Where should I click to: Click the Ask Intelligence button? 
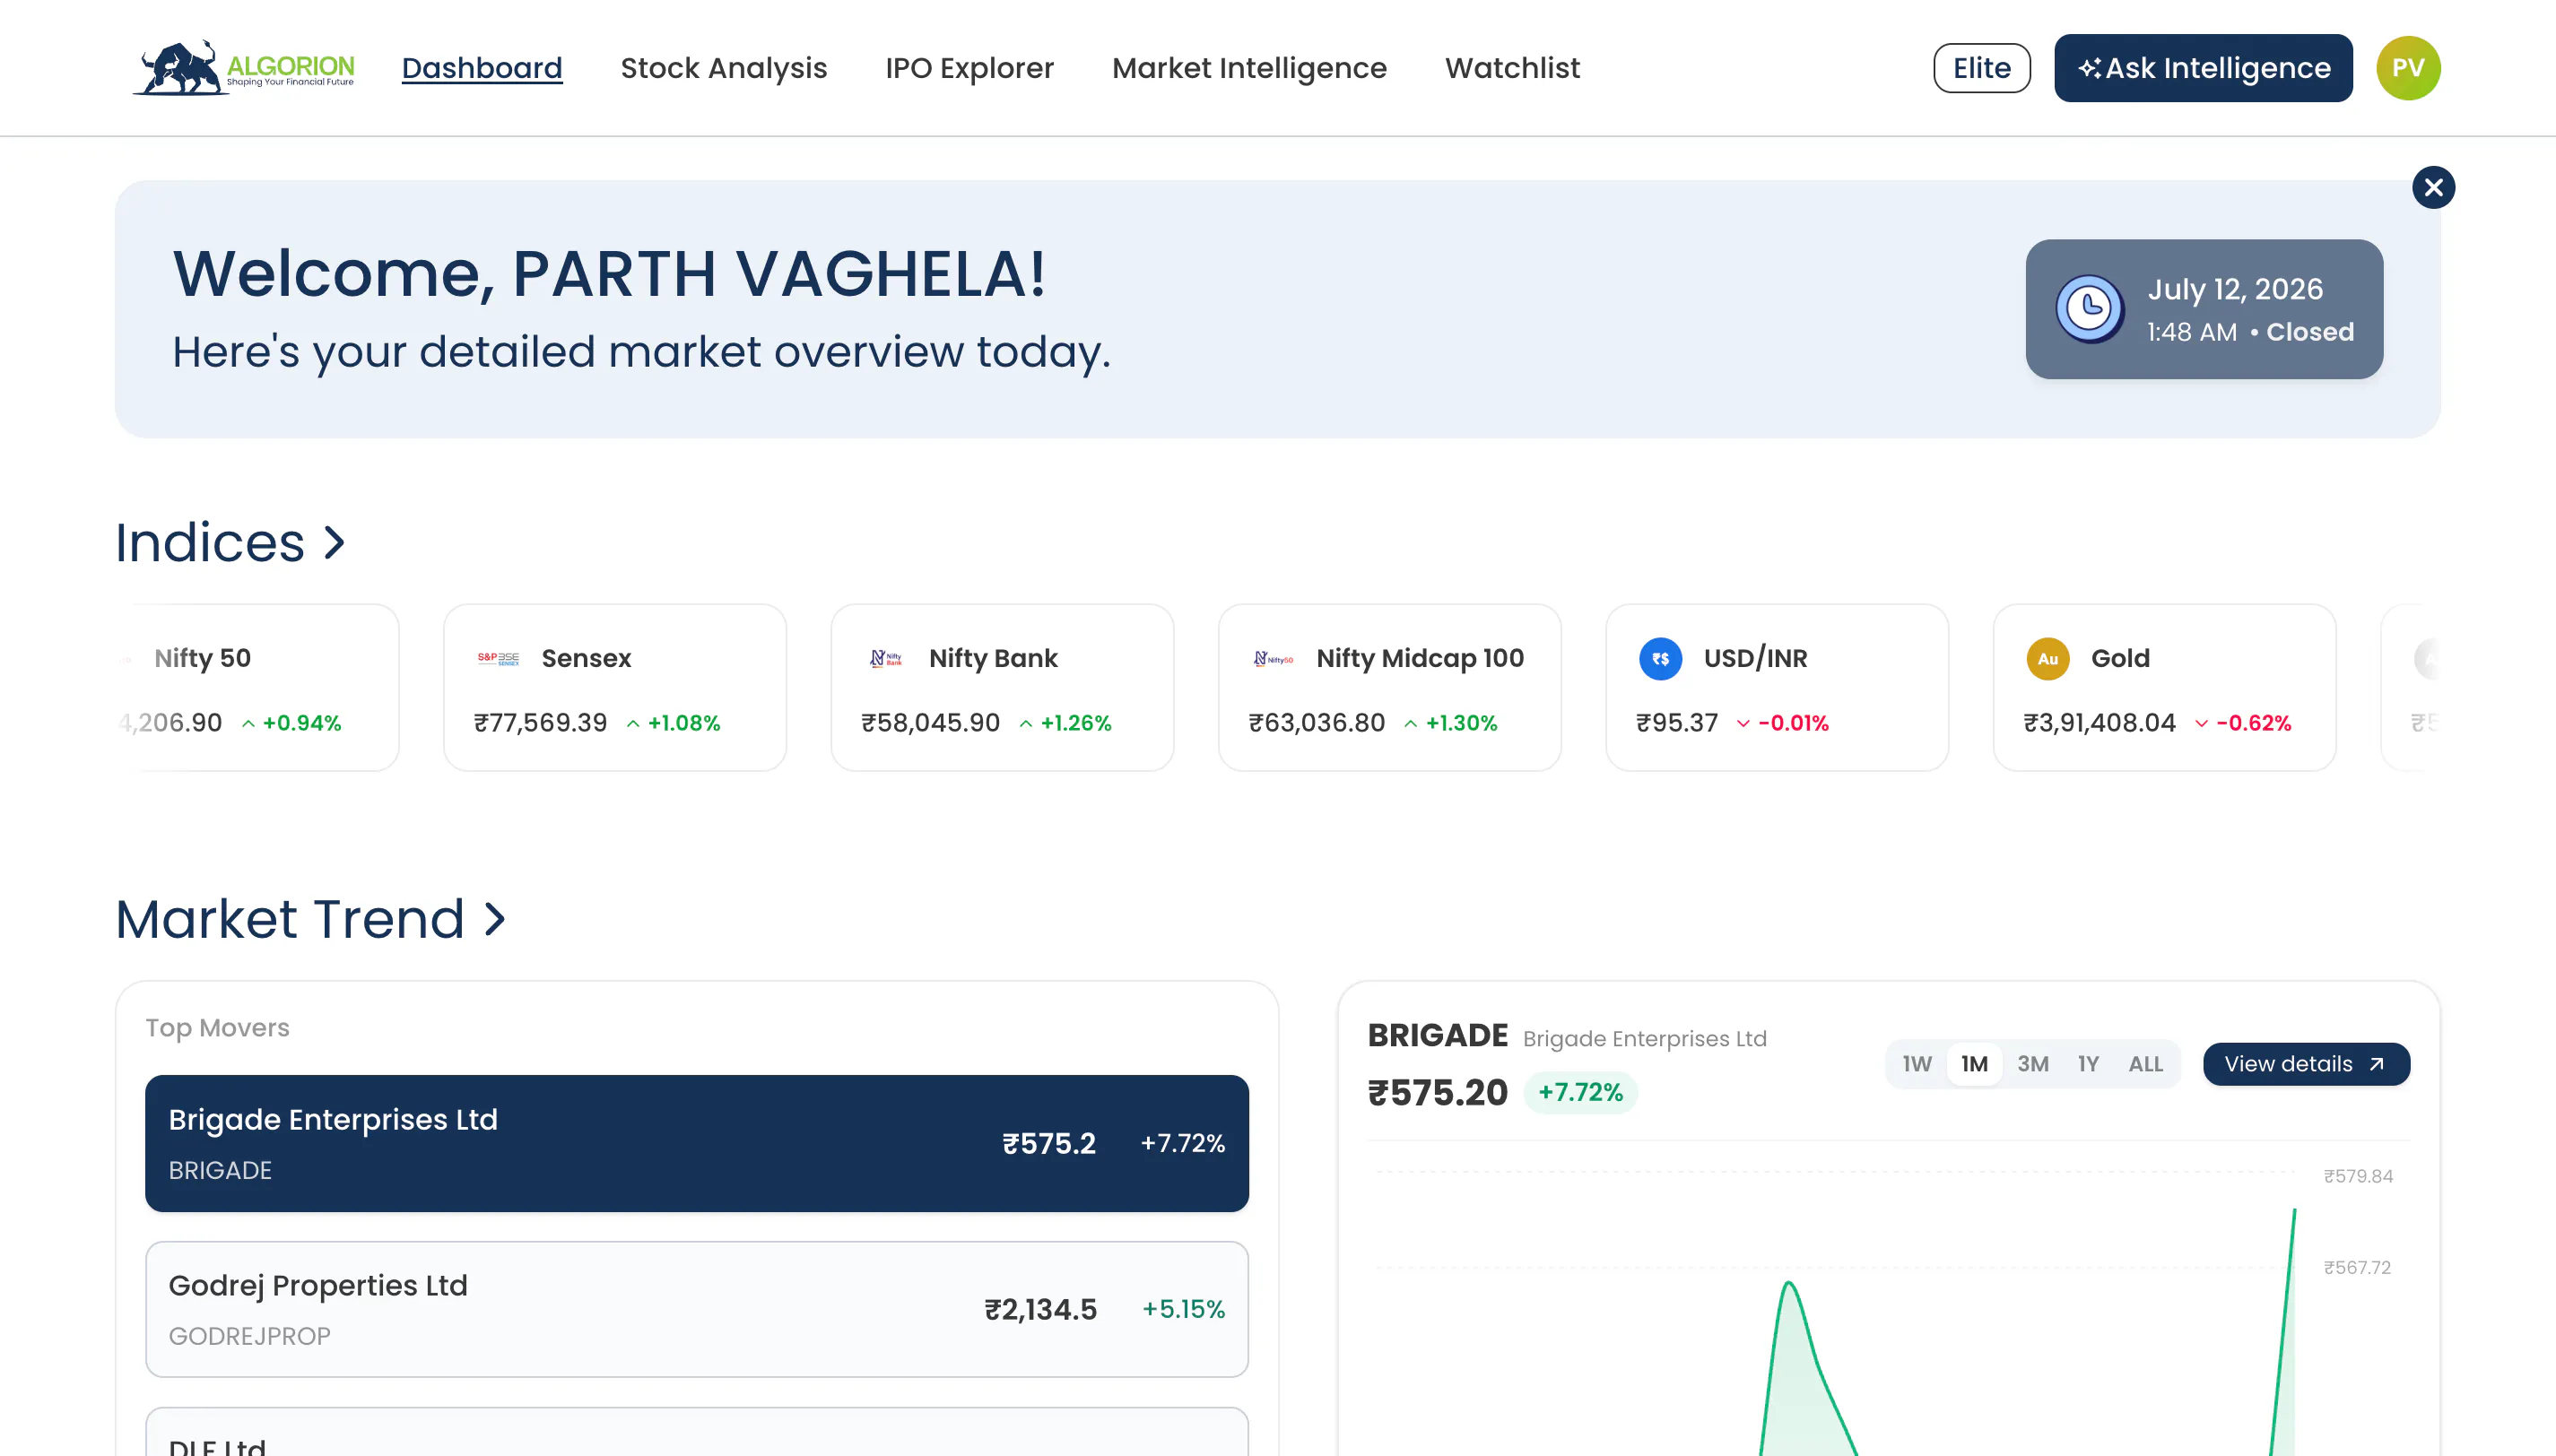[2203, 68]
